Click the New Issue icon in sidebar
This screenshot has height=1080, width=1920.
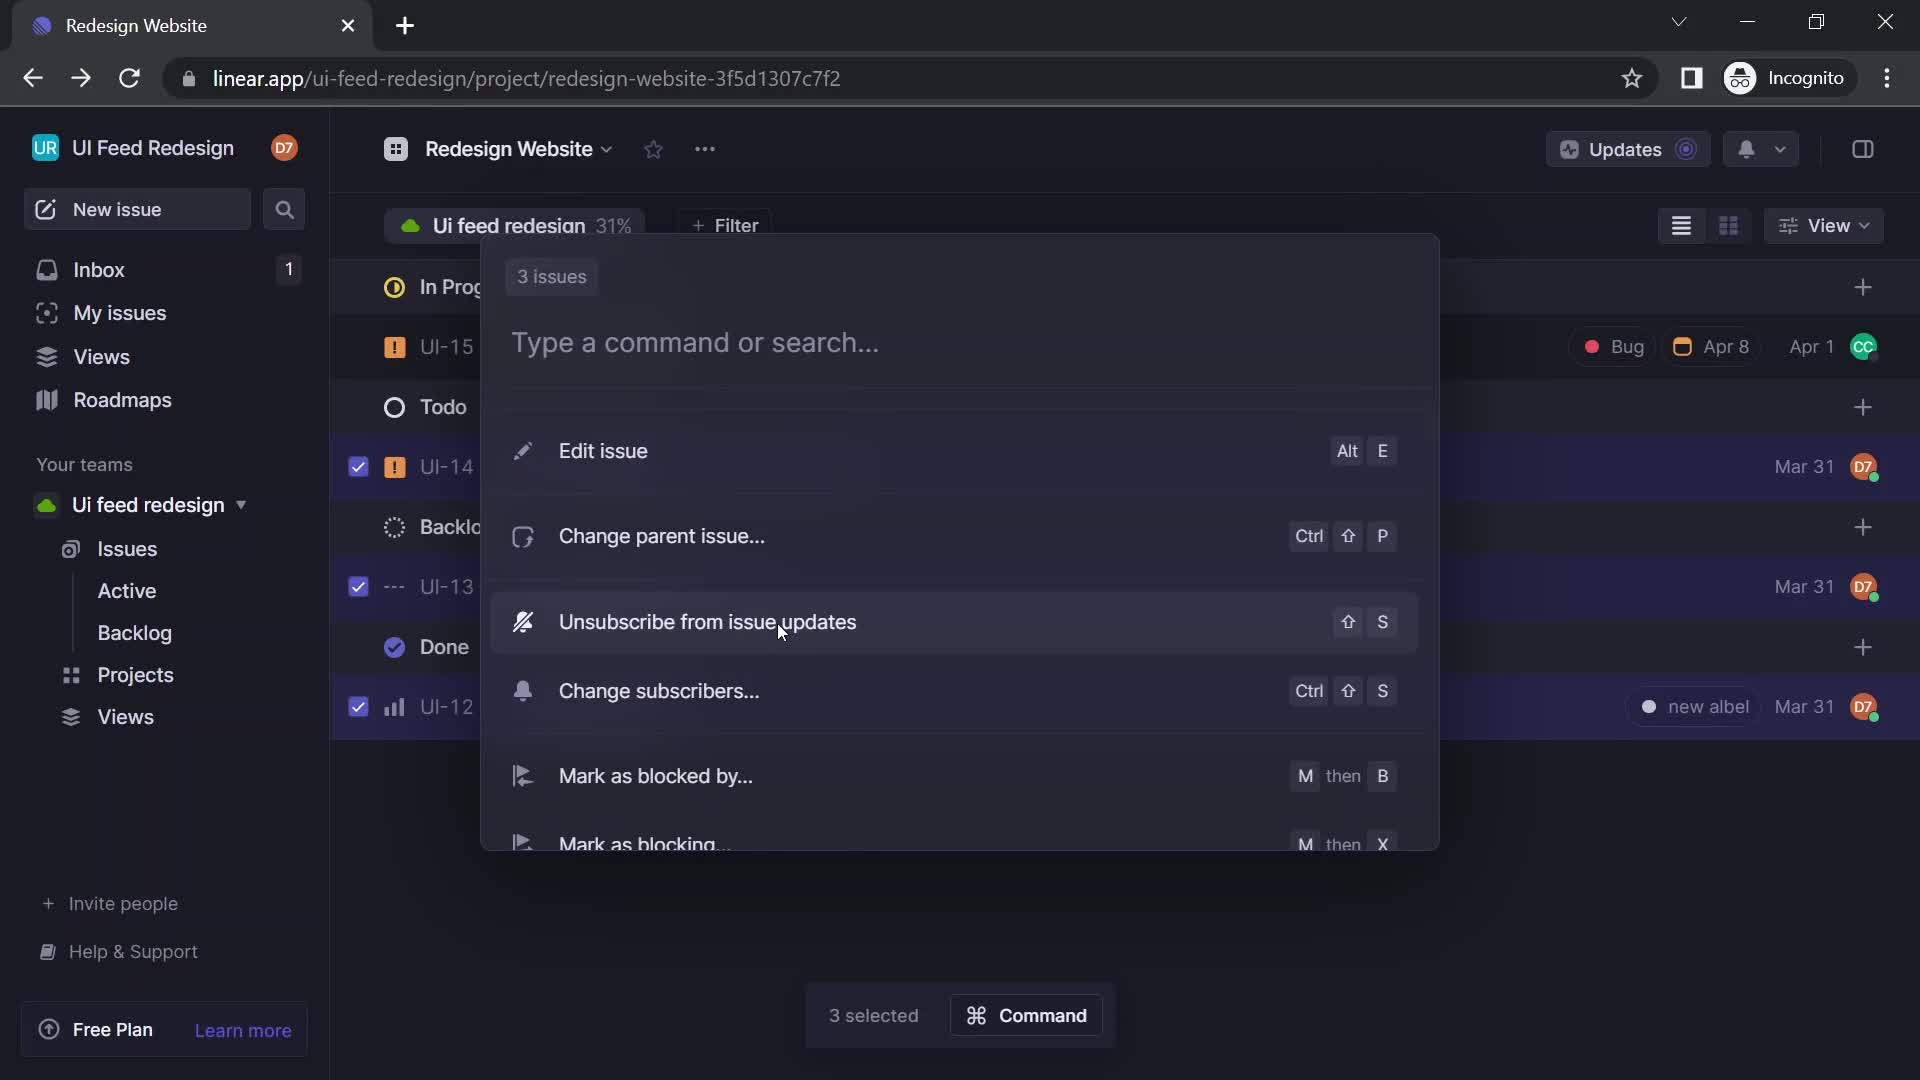44,210
